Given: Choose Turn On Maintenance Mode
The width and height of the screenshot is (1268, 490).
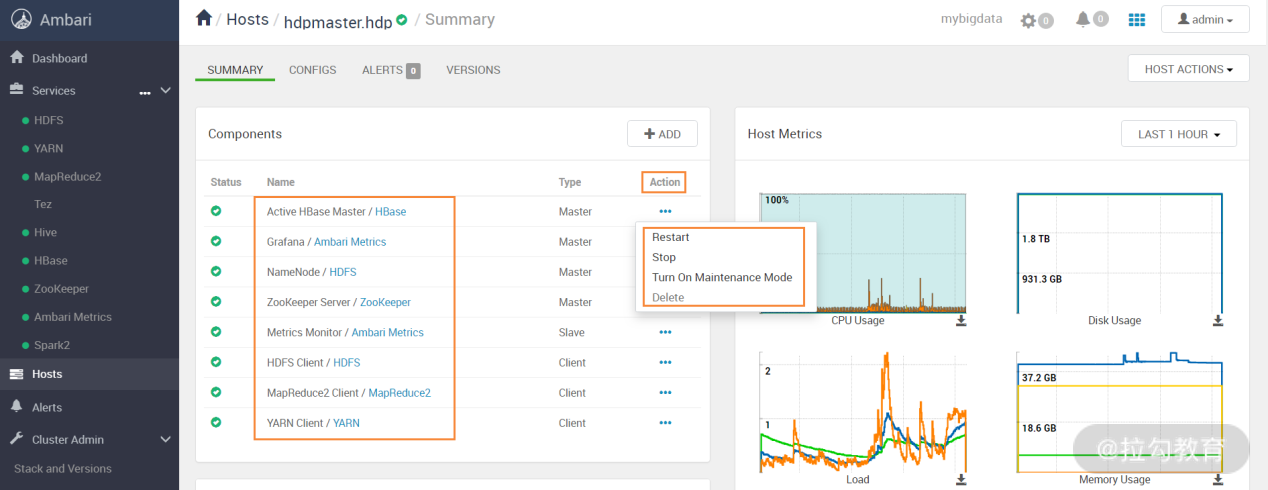Looking at the screenshot, I should point(722,277).
